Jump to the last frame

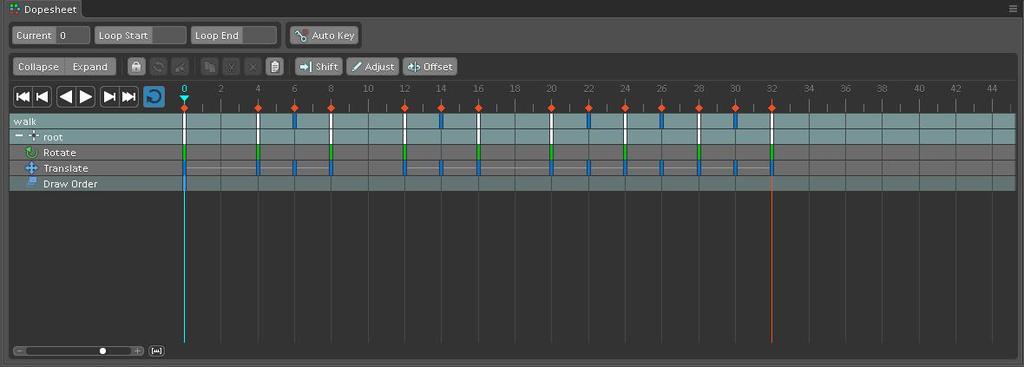point(129,97)
